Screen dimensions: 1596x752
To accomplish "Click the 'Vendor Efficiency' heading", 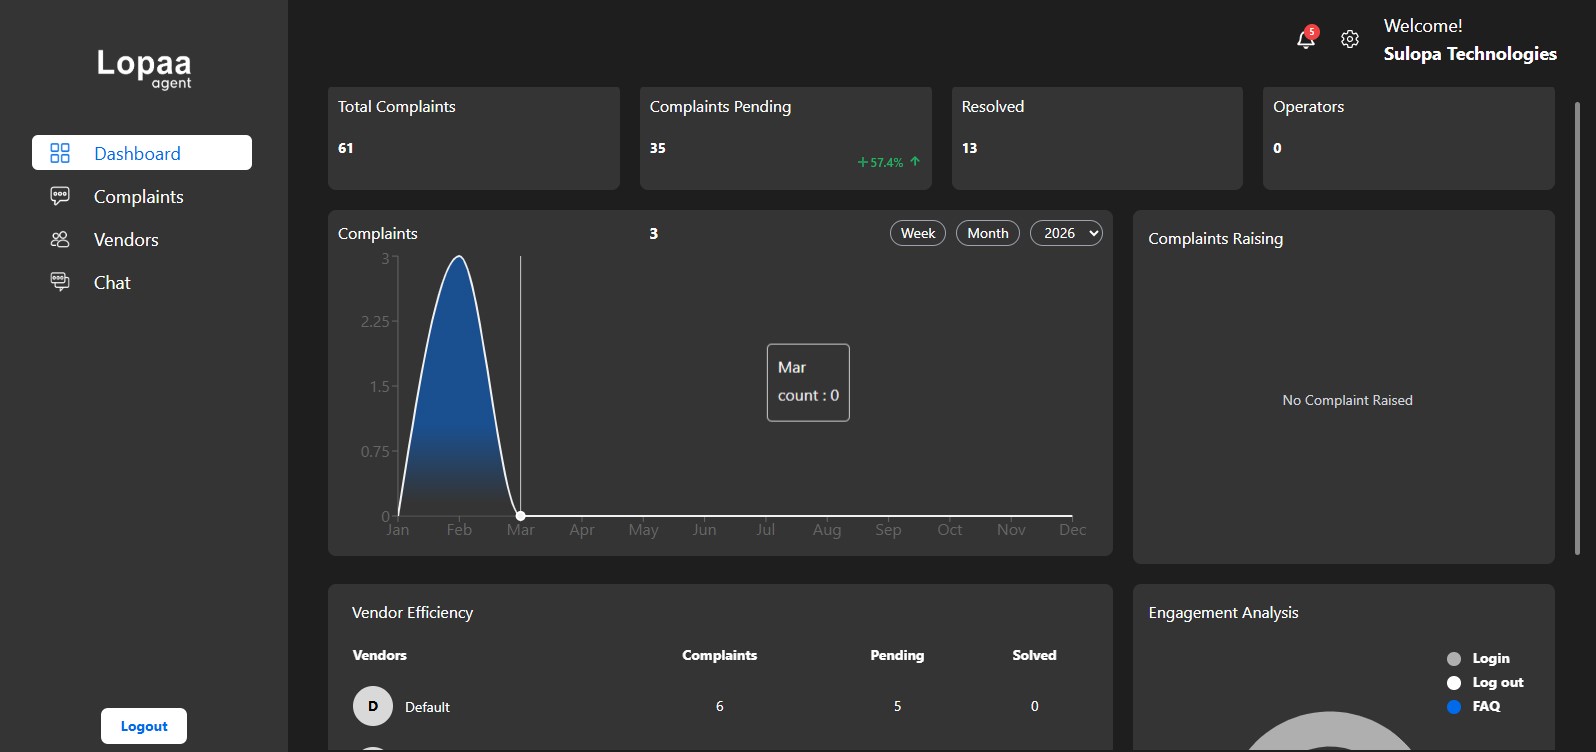I will pyautogui.click(x=412, y=612).
